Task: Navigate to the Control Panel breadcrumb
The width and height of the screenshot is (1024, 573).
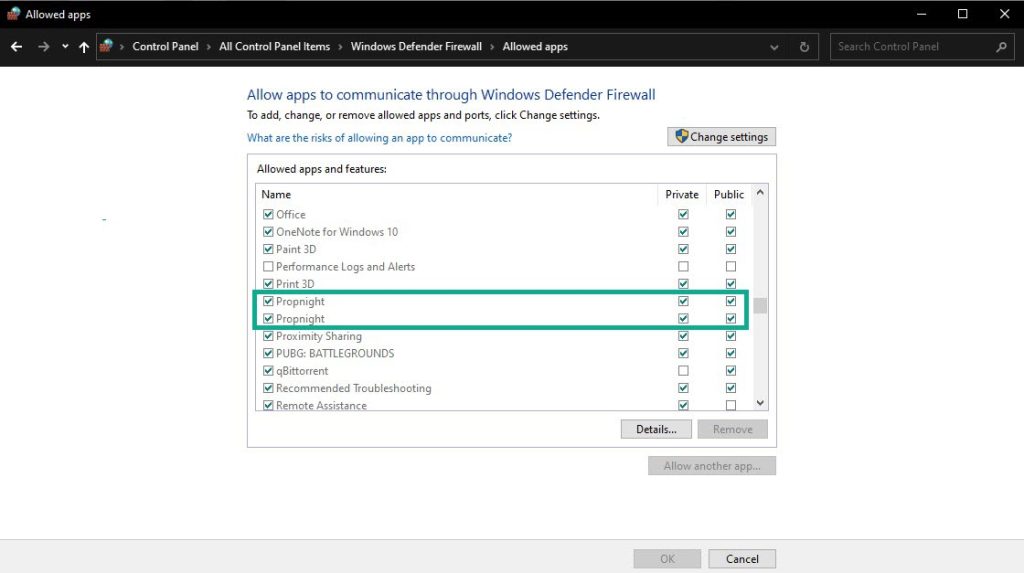Action: coord(165,46)
